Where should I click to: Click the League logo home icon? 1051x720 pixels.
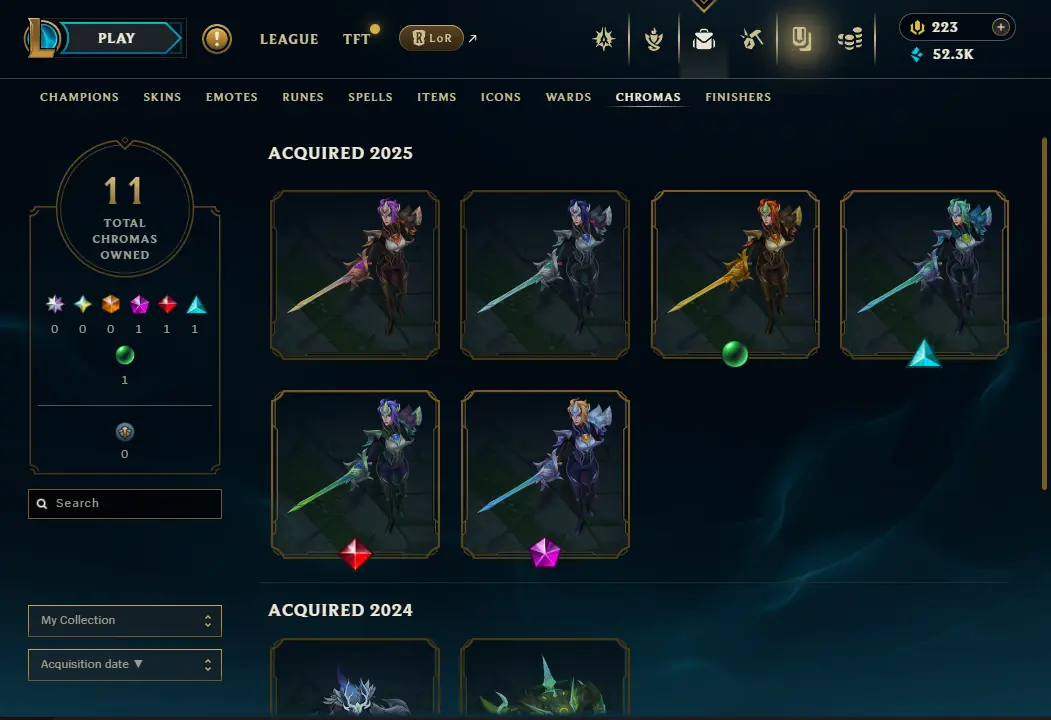pyautogui.click(x=43, y=38)
